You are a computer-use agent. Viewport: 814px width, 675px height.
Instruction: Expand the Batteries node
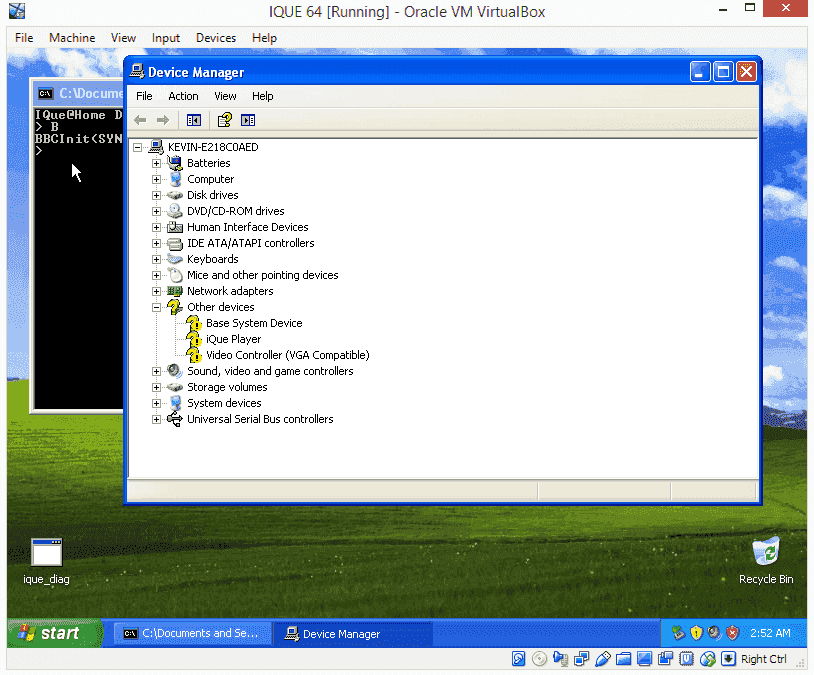pos(156,164)
